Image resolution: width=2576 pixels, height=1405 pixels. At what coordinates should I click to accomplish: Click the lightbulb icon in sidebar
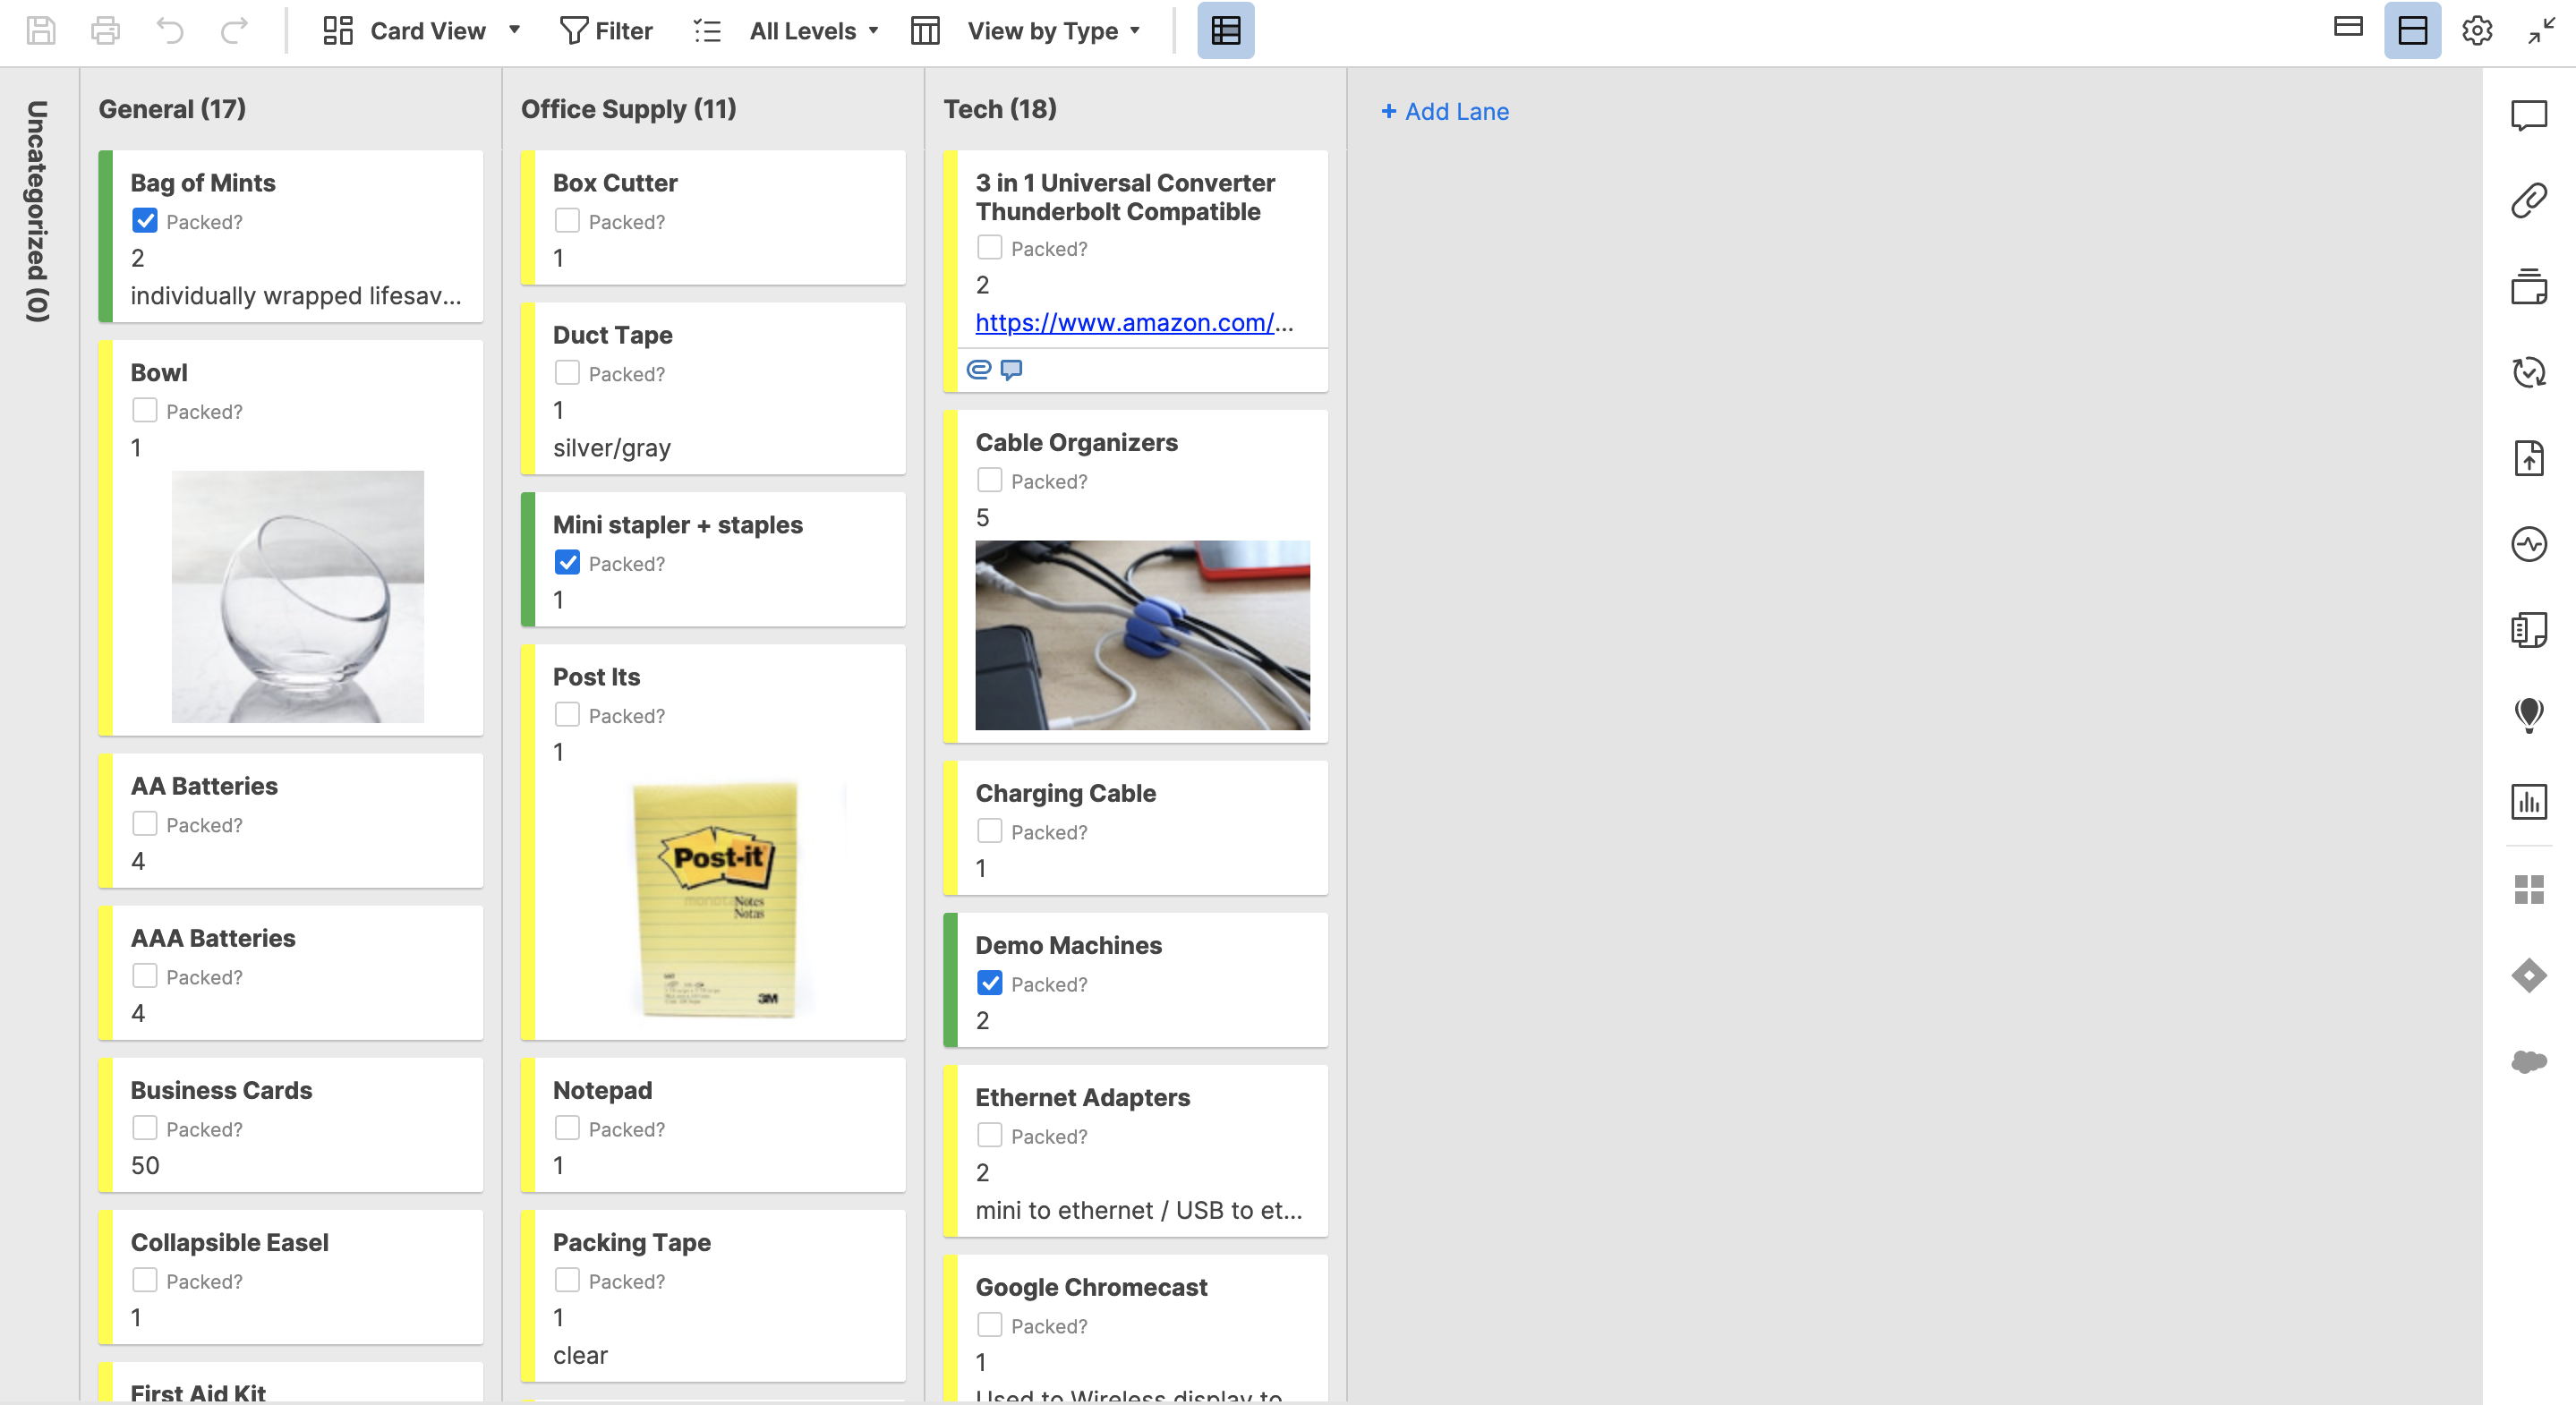click(x=2529, y=715)
